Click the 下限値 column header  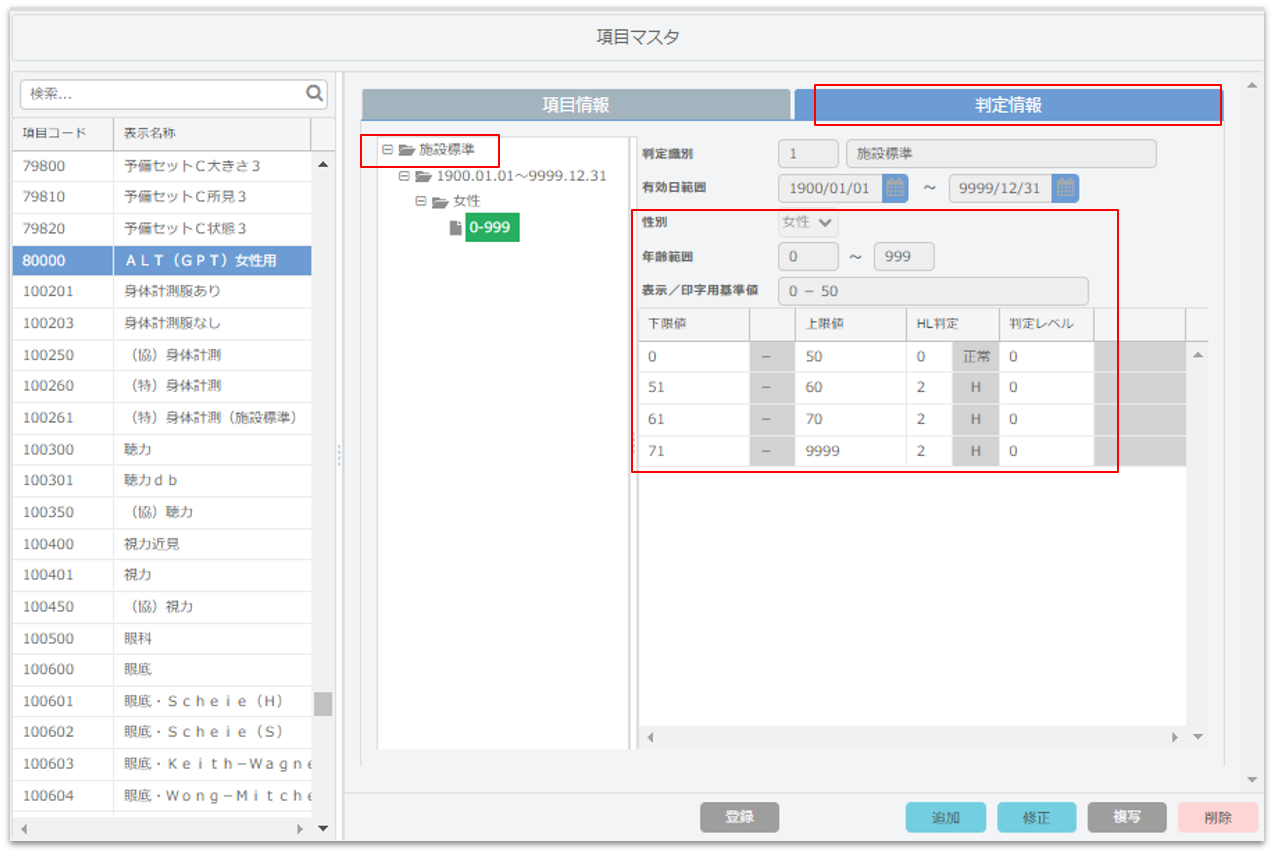pos(694,324)
